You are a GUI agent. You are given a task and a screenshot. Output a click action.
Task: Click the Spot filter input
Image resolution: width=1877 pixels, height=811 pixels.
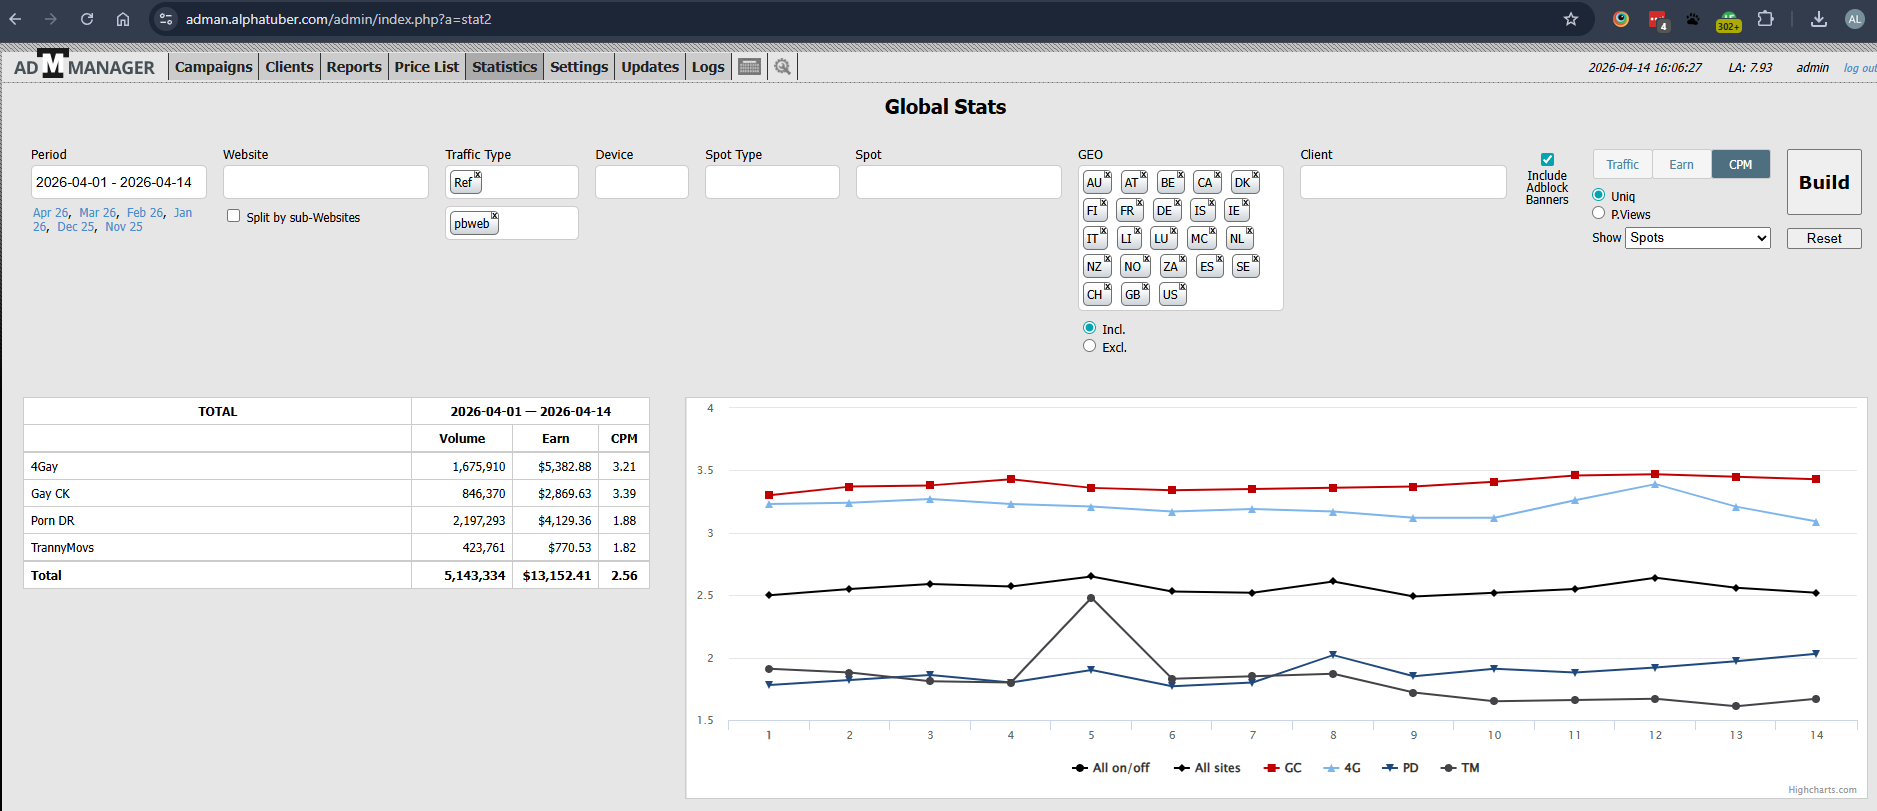click(x=958, y=182)
